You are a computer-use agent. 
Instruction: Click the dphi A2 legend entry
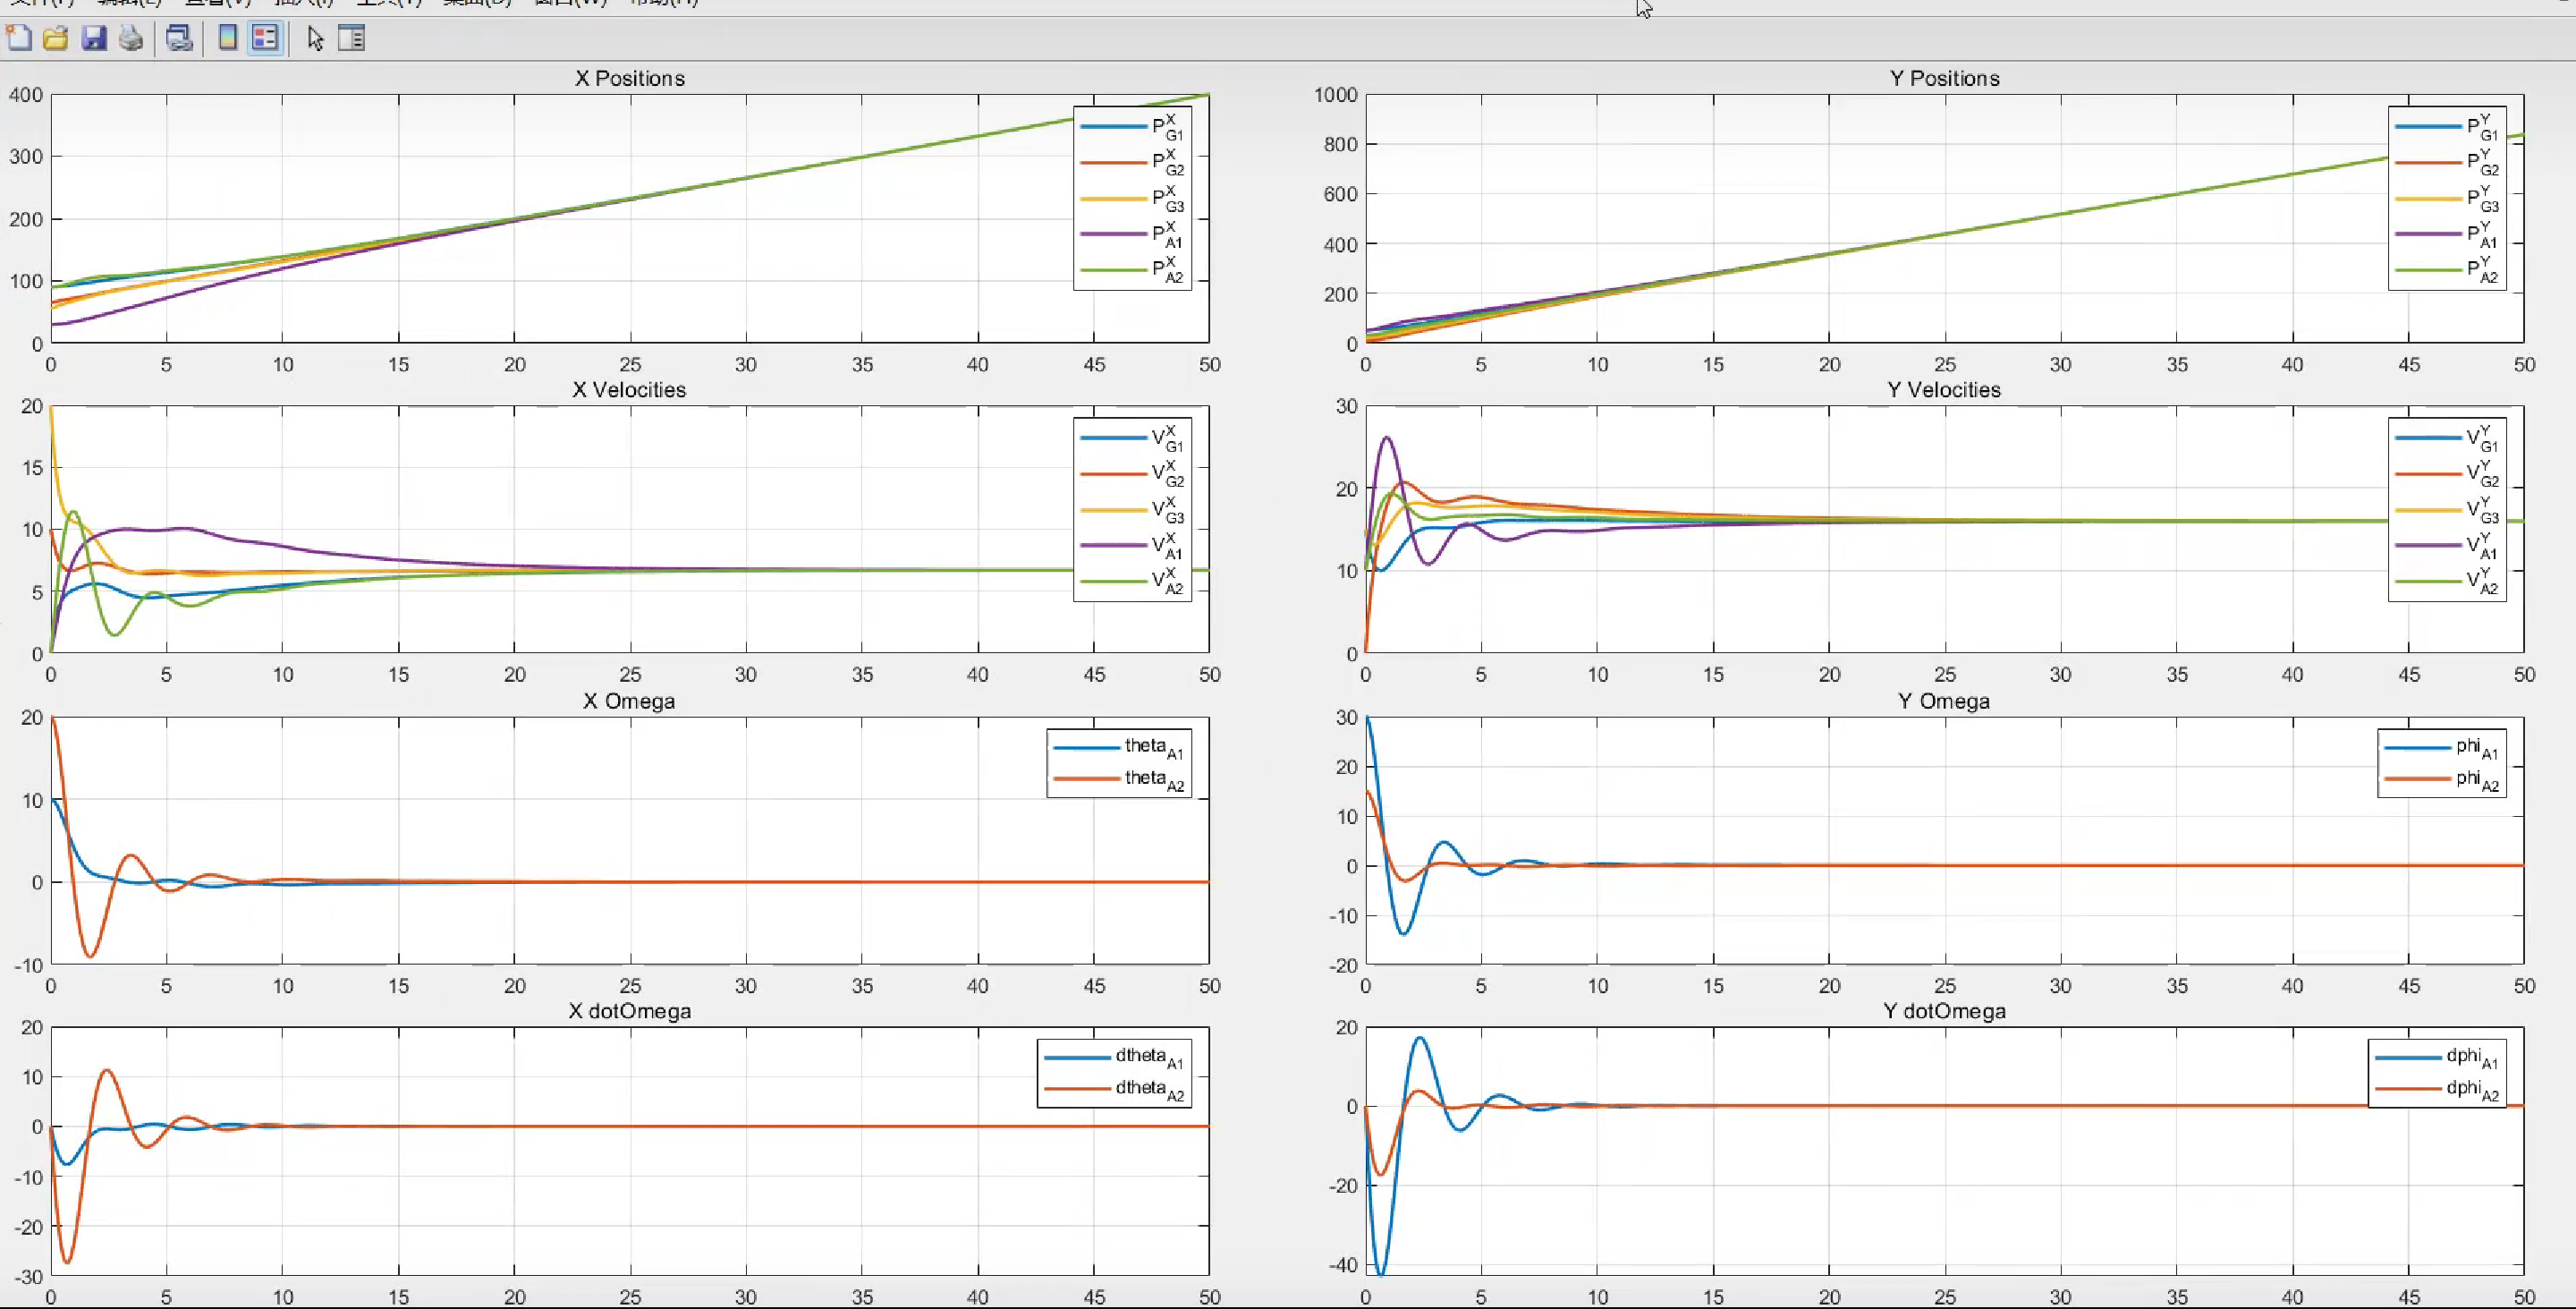click(x=2471, y=1089)
